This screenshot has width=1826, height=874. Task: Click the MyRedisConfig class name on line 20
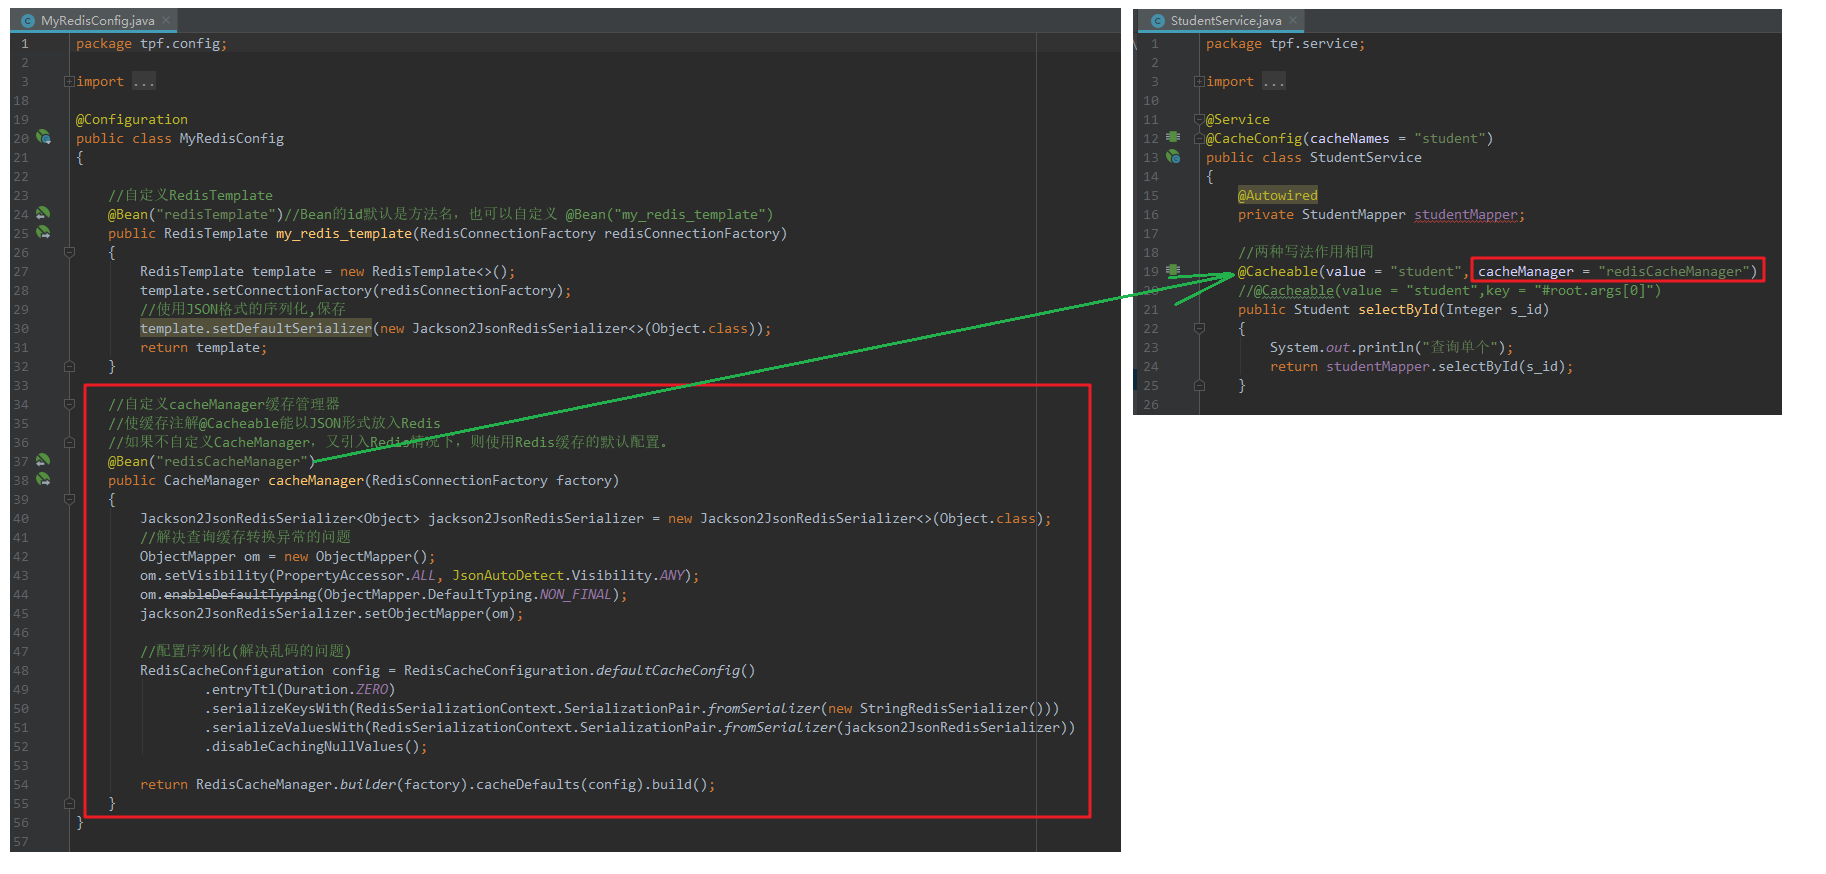coord(232,138)
